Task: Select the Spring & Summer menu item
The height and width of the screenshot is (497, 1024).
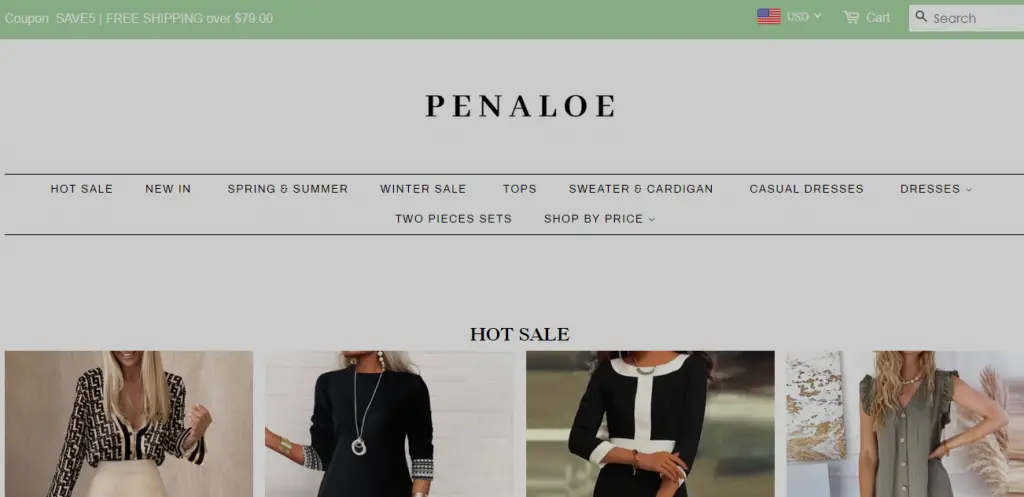Action: click(x=287, y=189)
